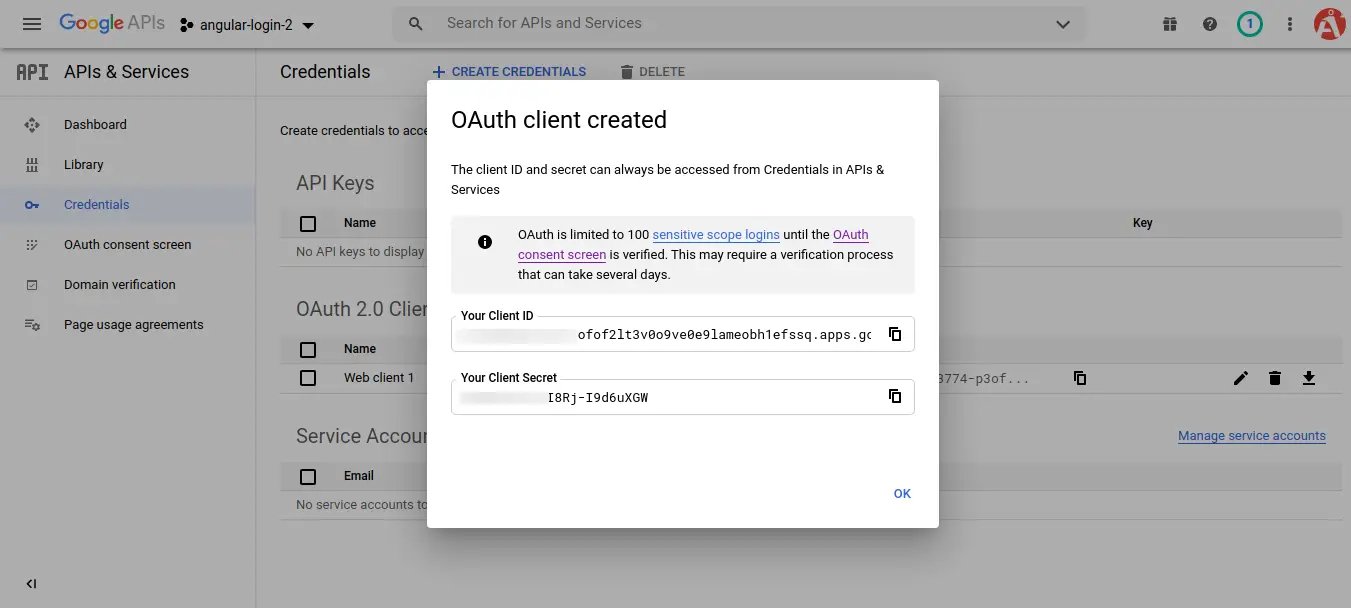Copy the Client Secret value
This screenshot has width=1351, height=608.
(895, 396)
